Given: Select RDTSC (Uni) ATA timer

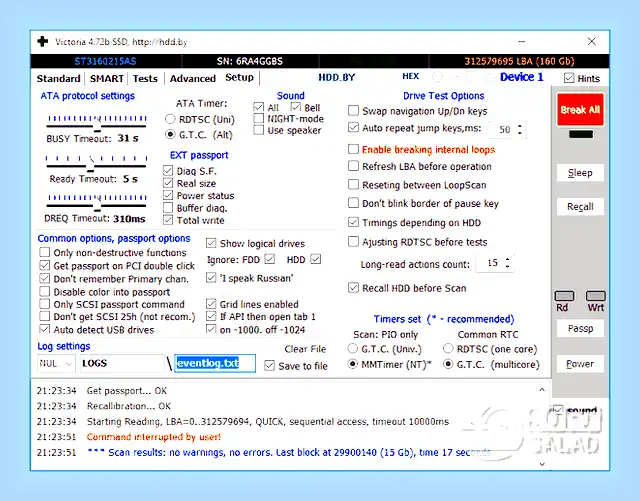Looking at the screenshot, I should 170,119.
